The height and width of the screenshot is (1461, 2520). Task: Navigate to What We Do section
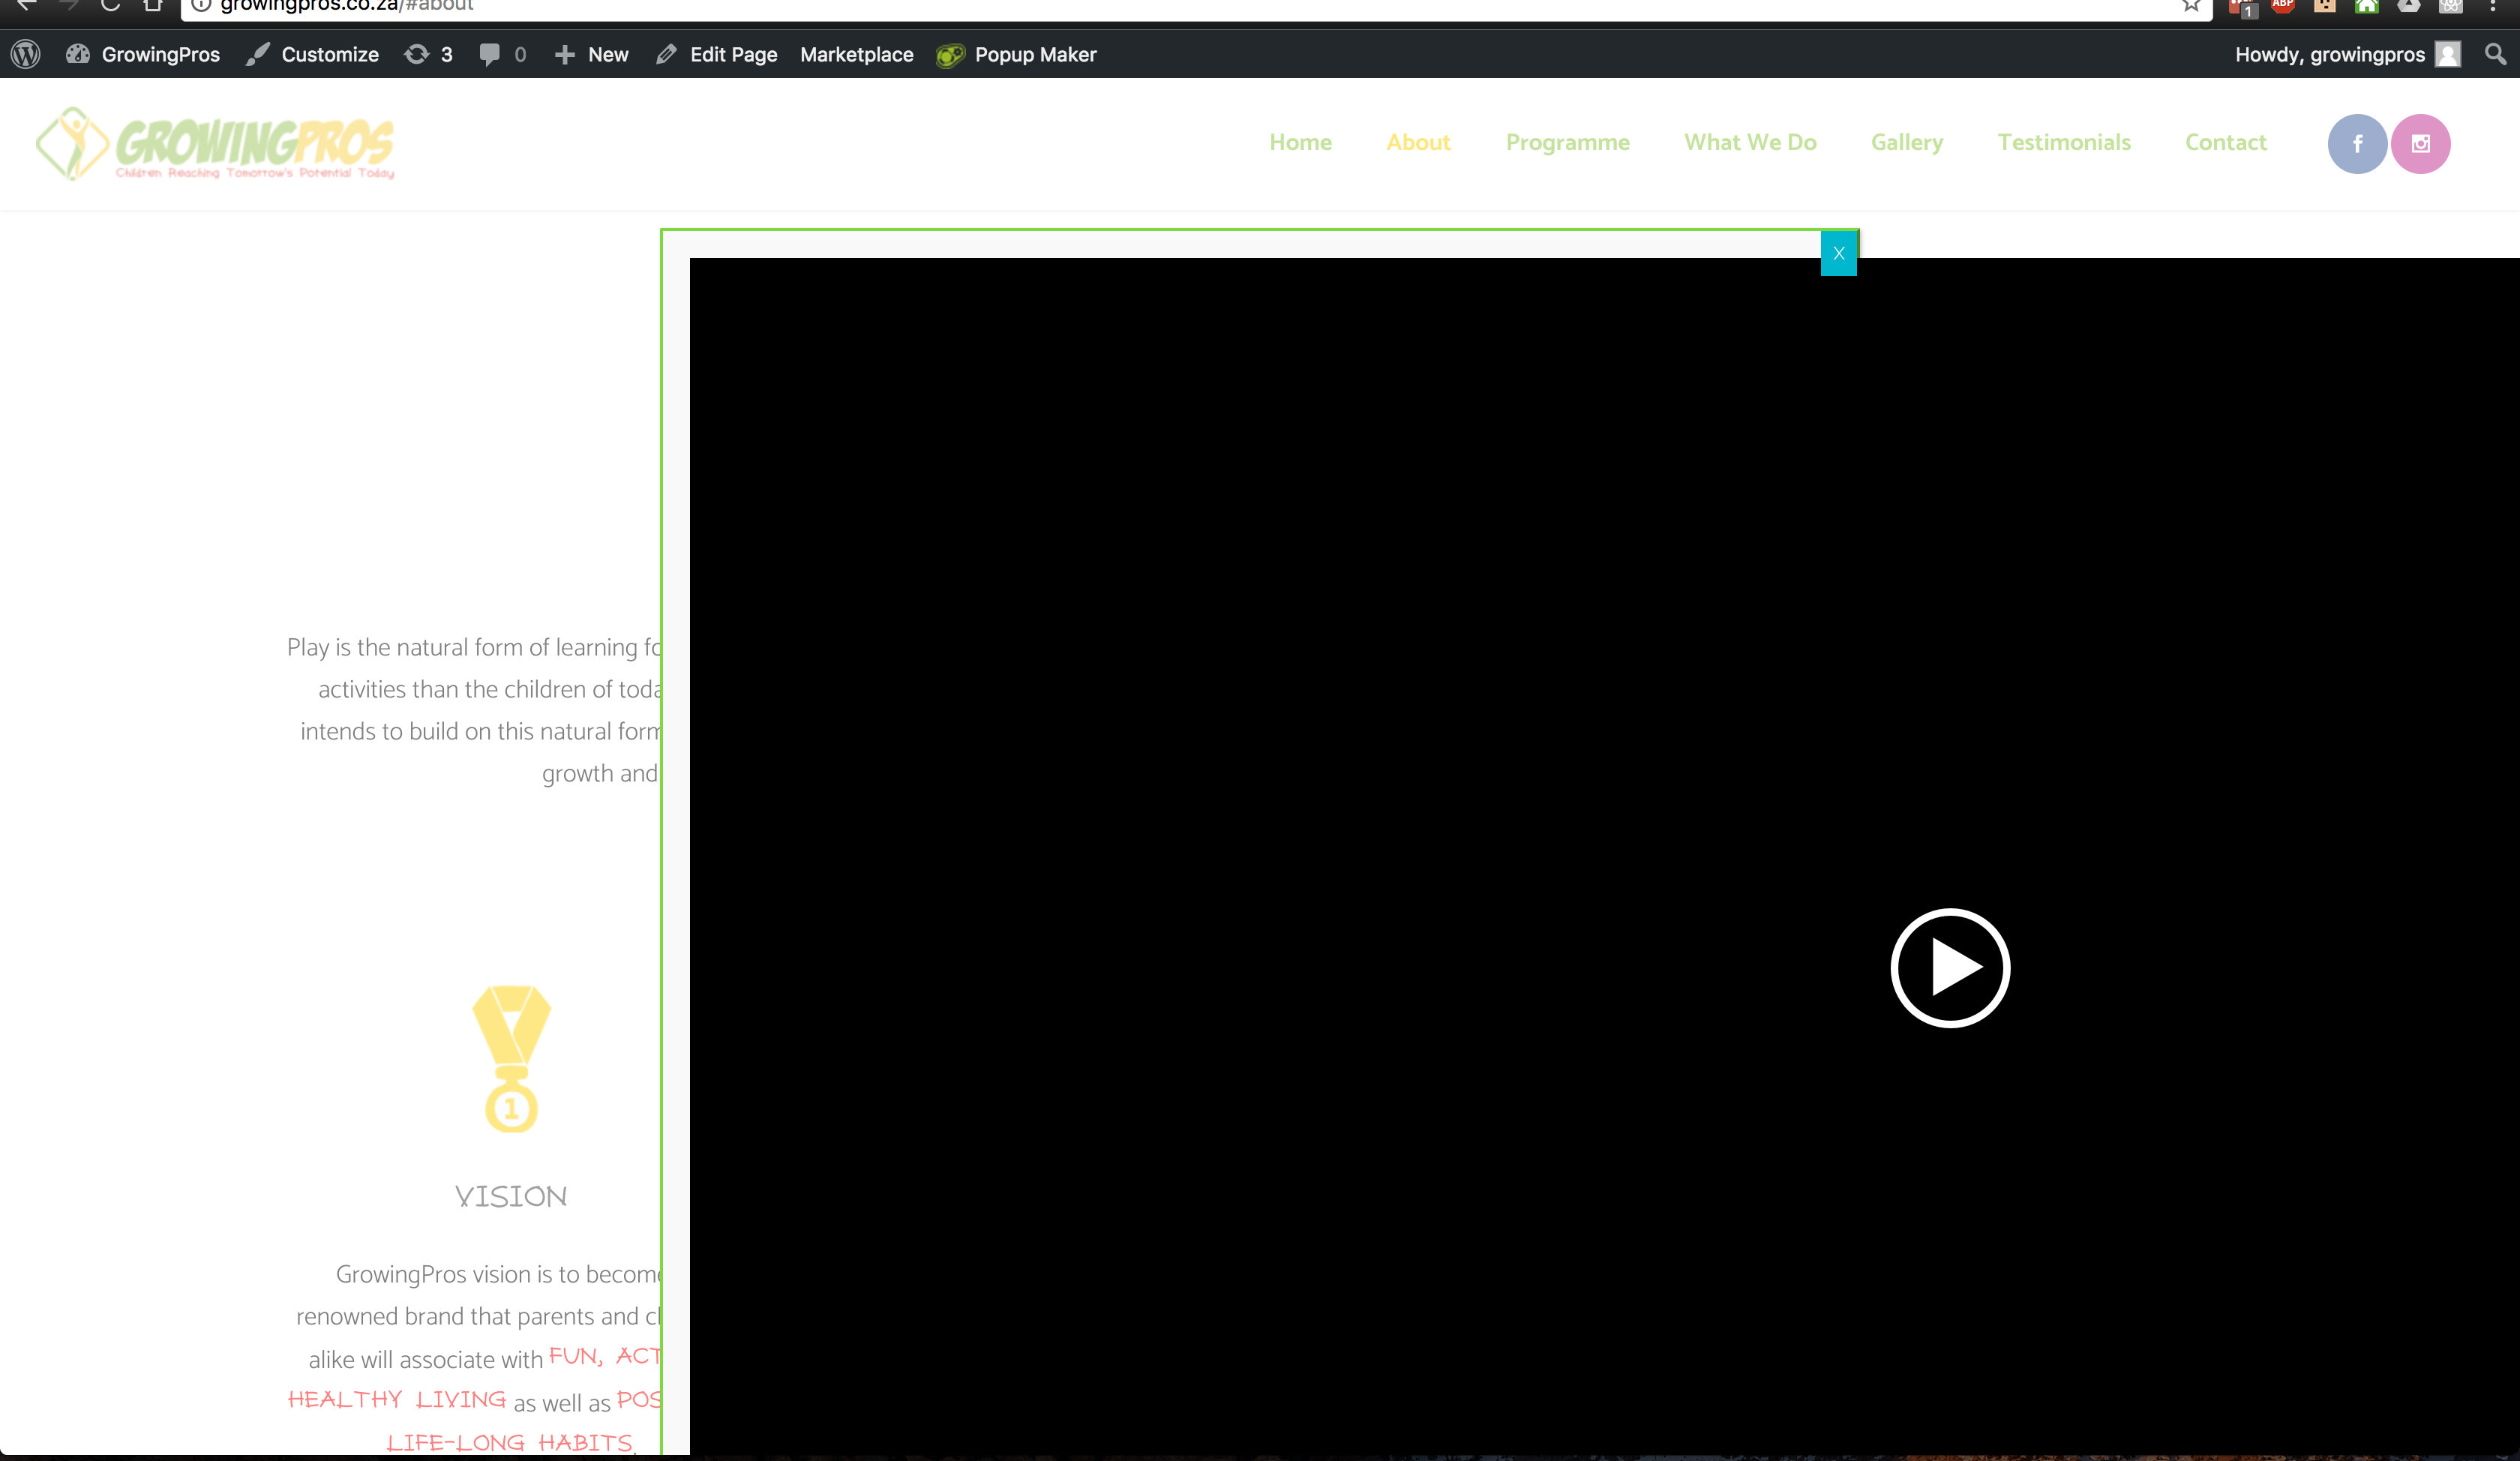pos(1750,142)
